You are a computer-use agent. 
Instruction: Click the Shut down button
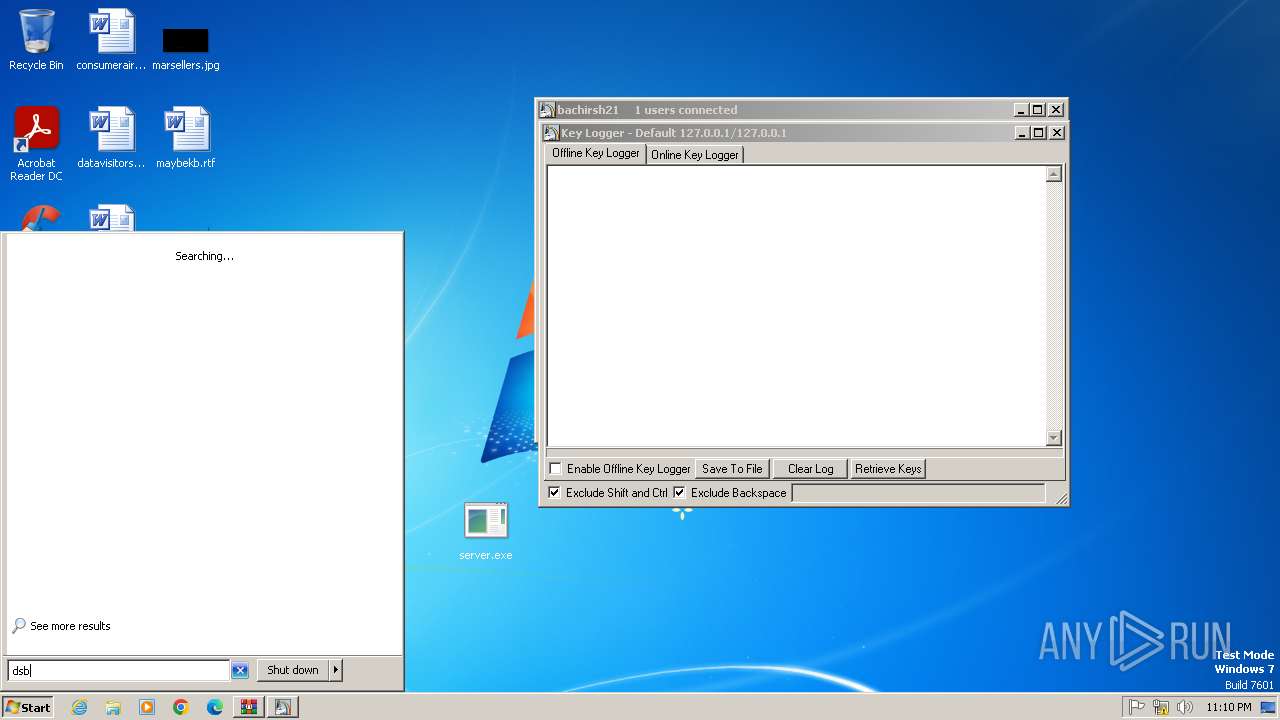[x=293, y=670]
